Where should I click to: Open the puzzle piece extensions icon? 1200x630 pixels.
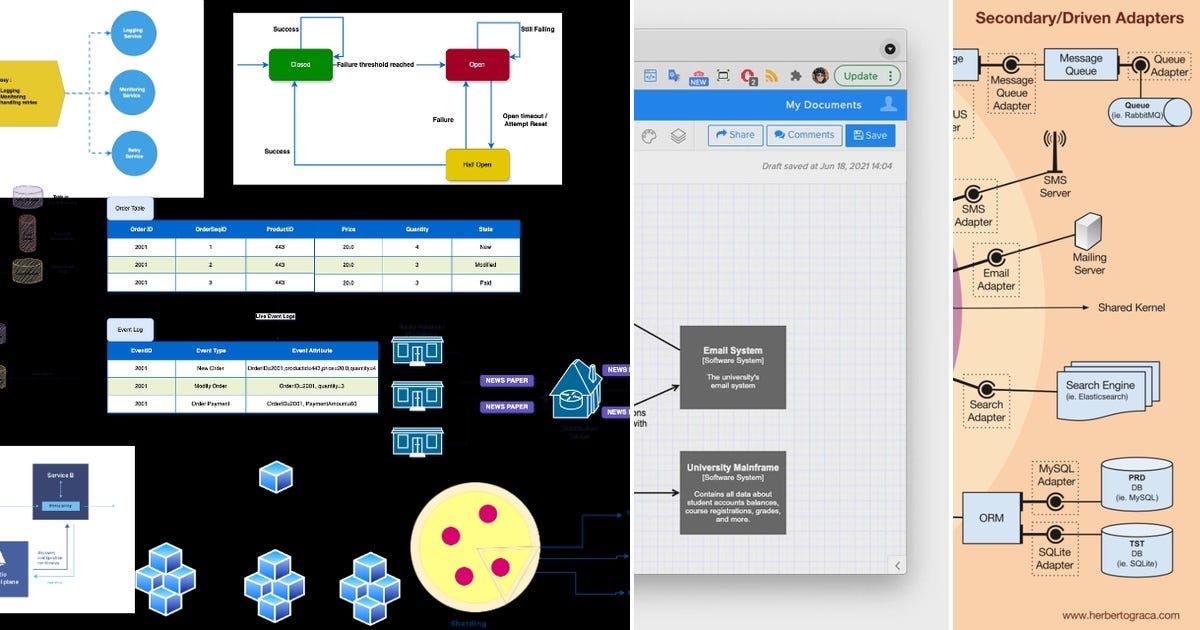(795, 76)
